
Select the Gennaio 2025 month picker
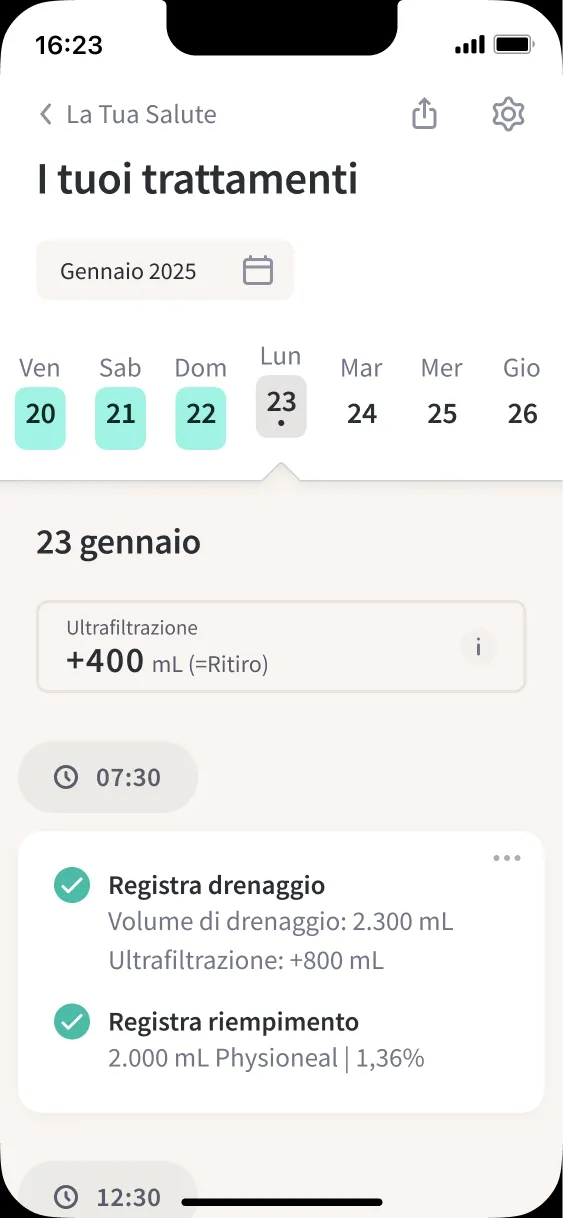(165, 270)
